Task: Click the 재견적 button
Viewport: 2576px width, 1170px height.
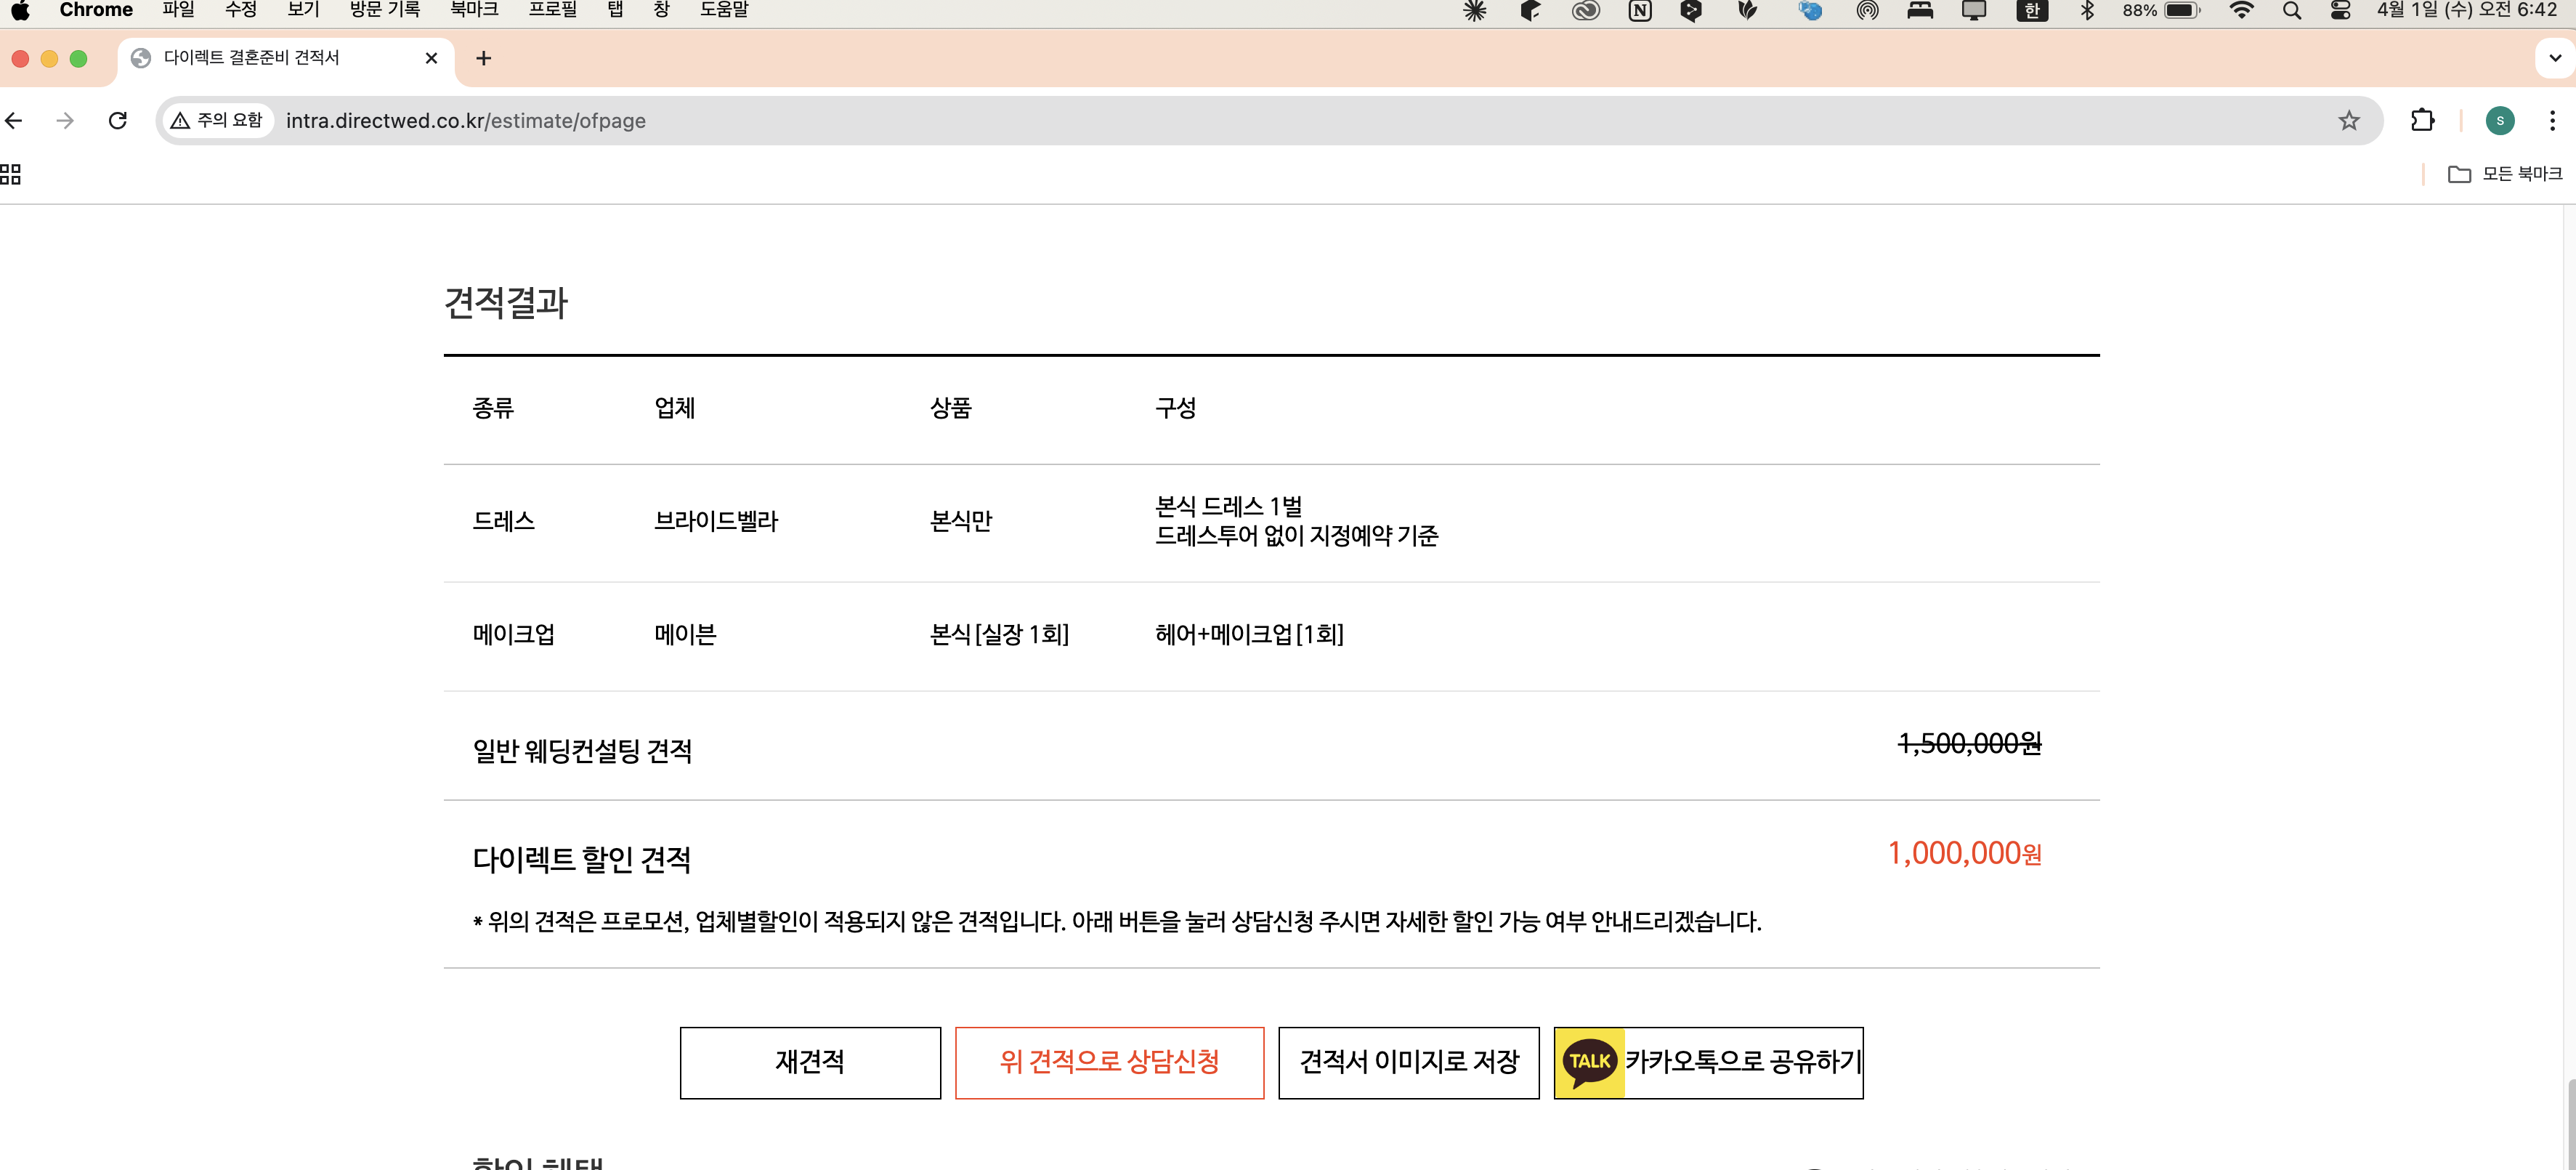Action: pyautogui.click(x=810, y=1063)
